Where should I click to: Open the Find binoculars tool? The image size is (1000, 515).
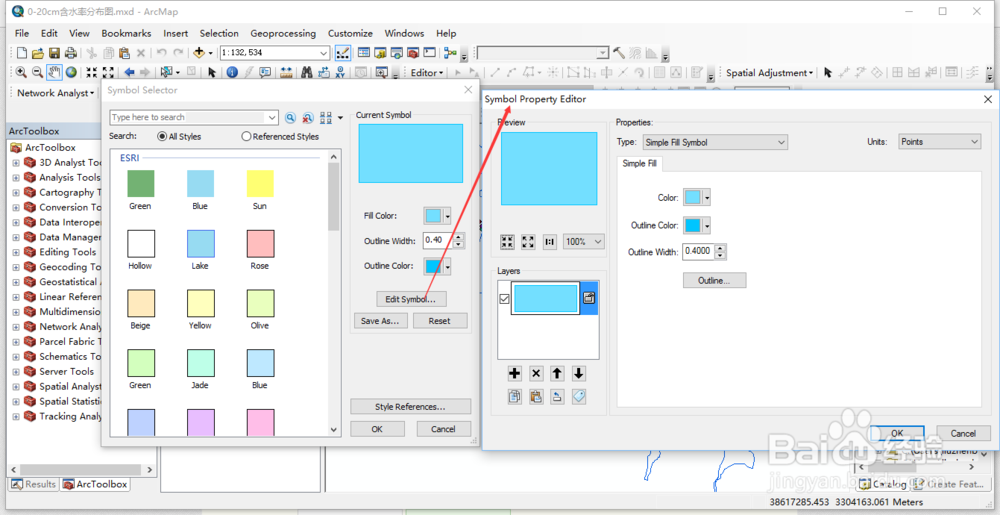coord(307,72)
